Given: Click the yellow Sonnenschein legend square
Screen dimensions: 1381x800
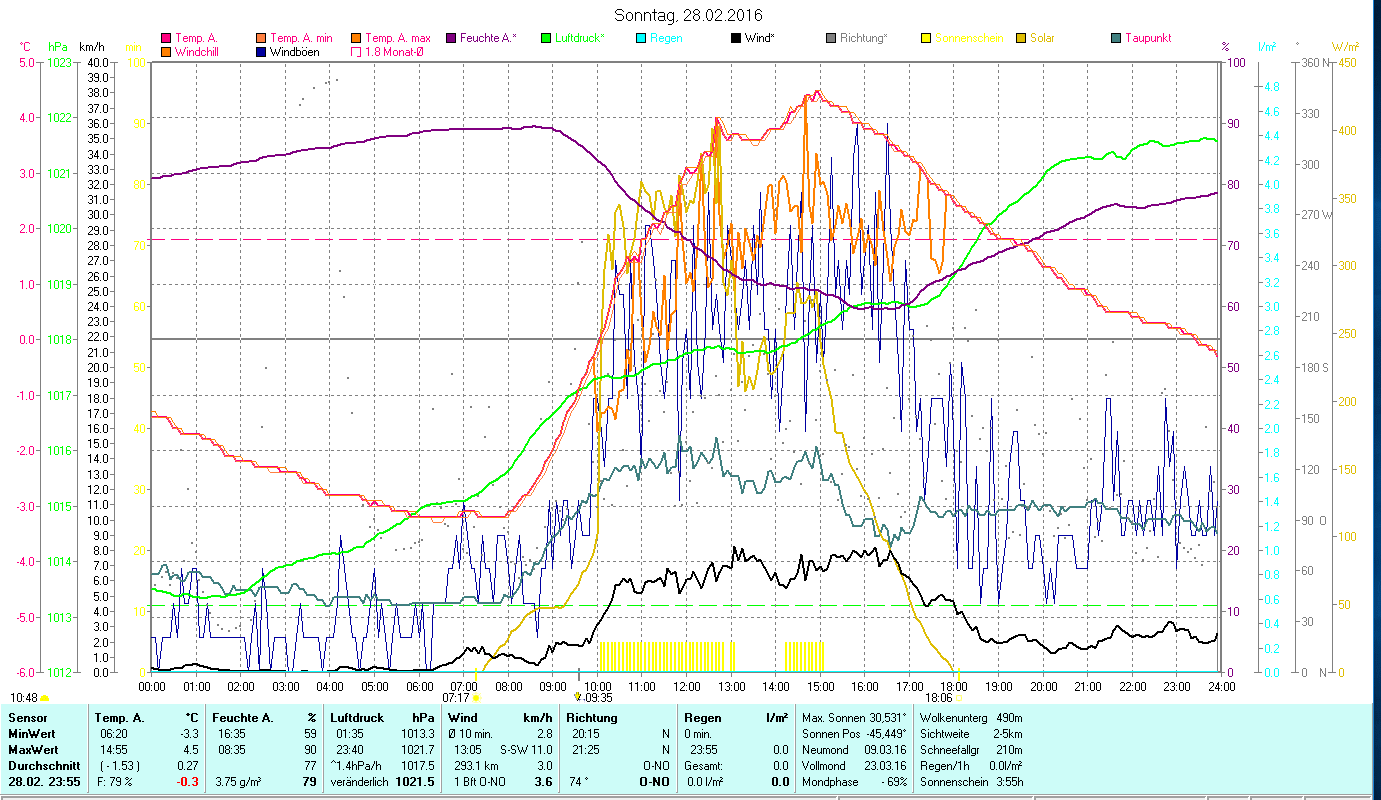Looking at the screenshot, I should pyautogui.click(x=925, y=38).
